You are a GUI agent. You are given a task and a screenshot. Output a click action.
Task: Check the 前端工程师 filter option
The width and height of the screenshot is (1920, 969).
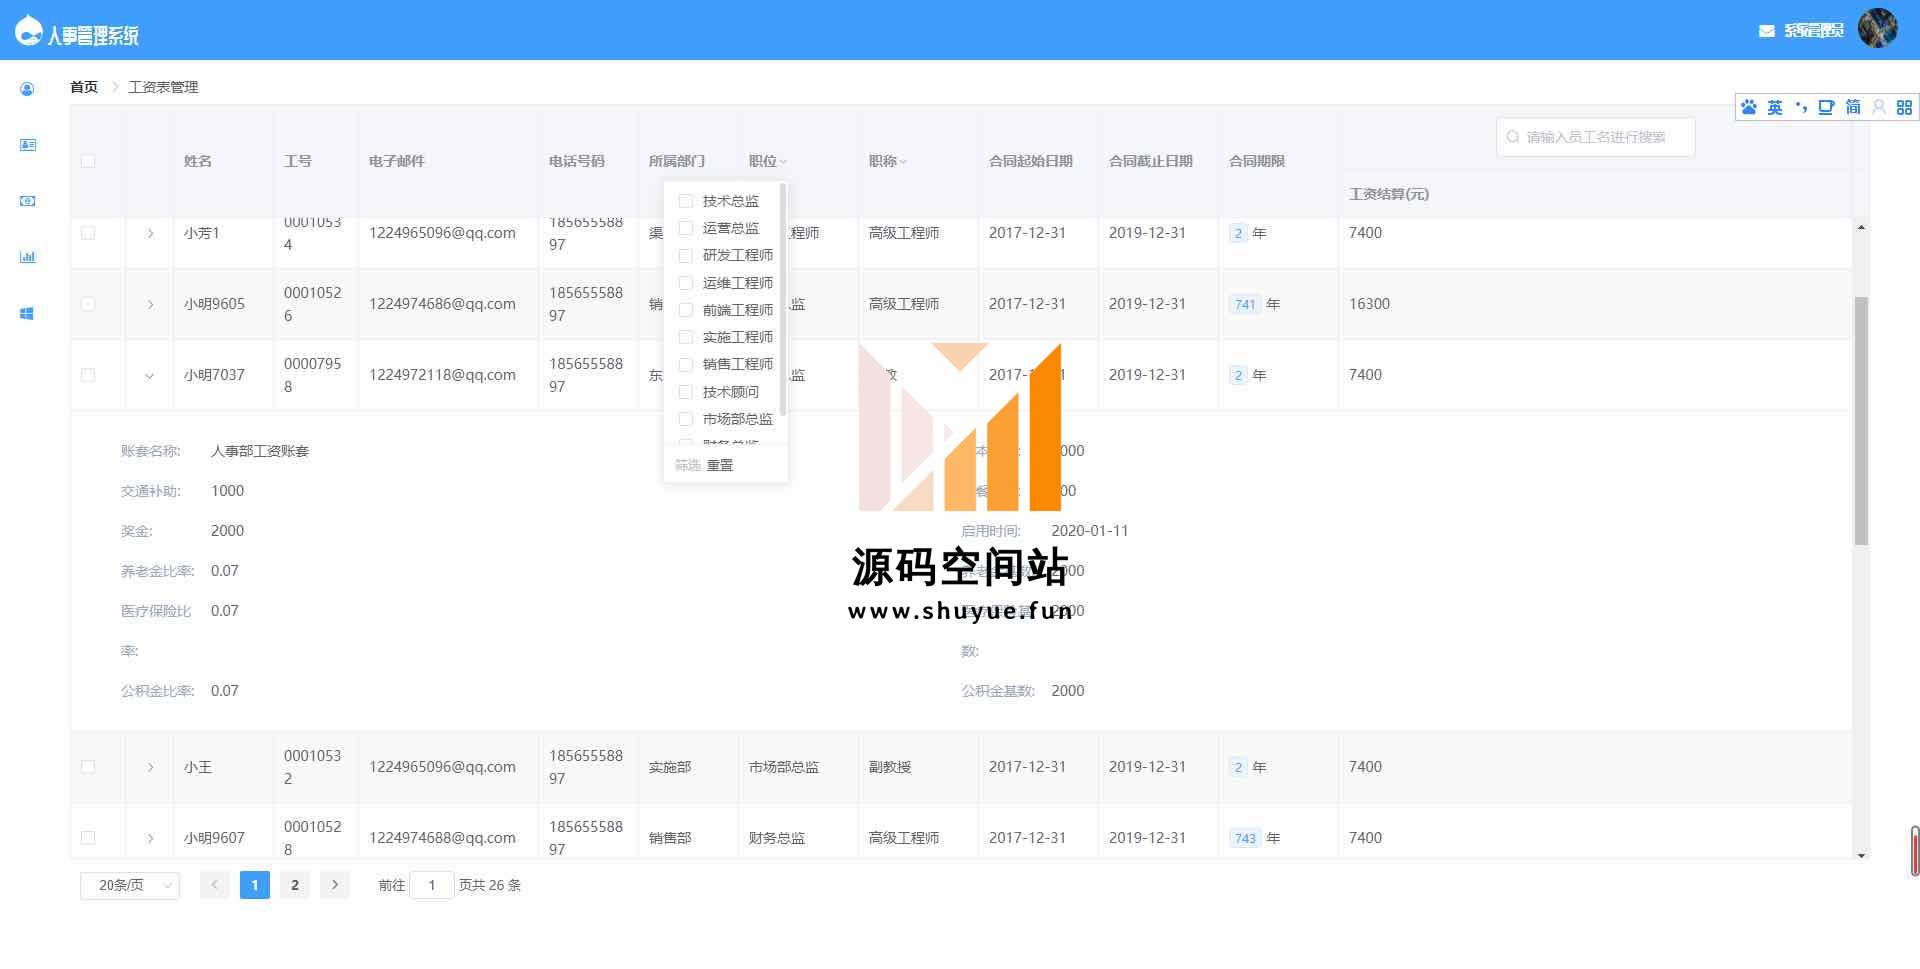coord(686,310)
